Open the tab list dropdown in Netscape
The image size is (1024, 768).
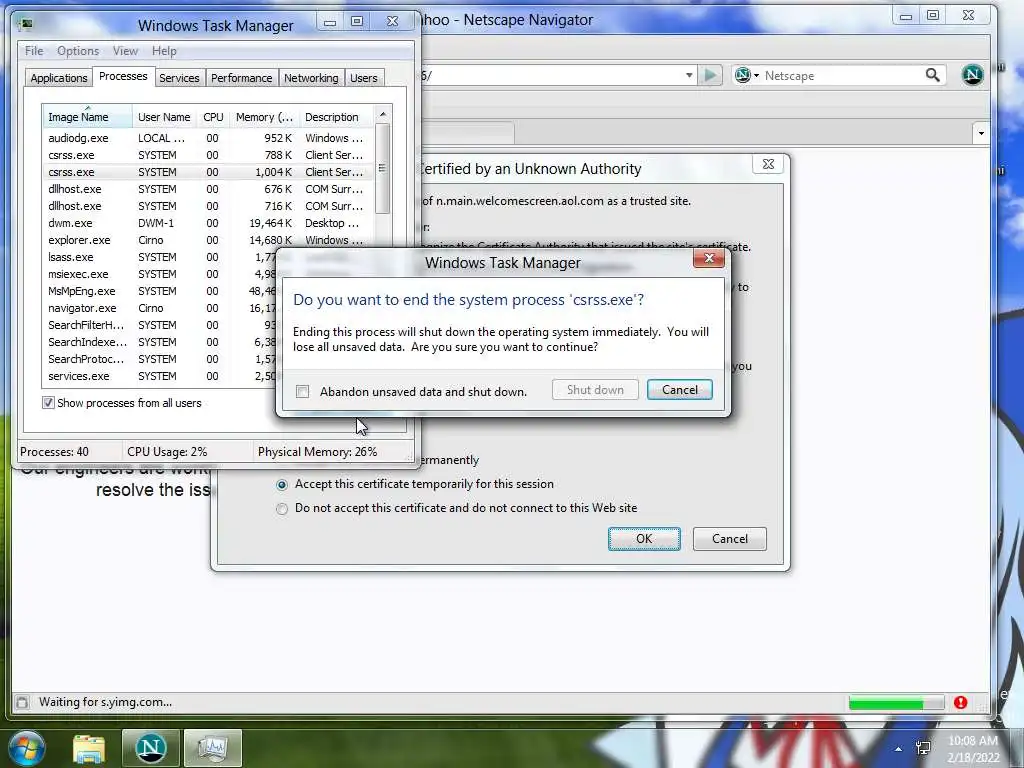click(x=981, y=133)
